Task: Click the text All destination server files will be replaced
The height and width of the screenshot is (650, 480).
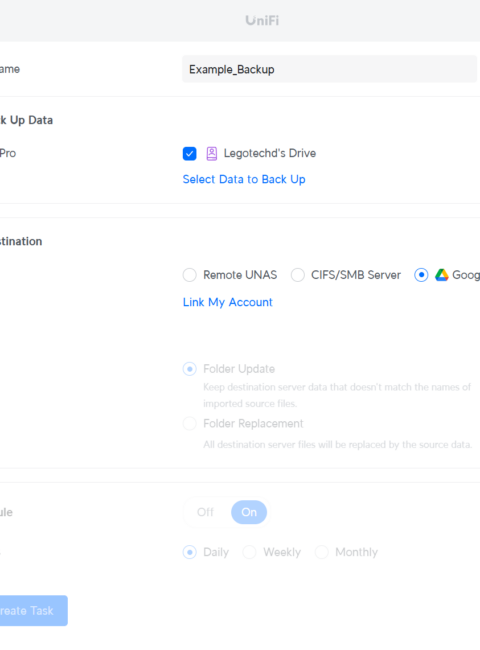Action: click(337, 444)
